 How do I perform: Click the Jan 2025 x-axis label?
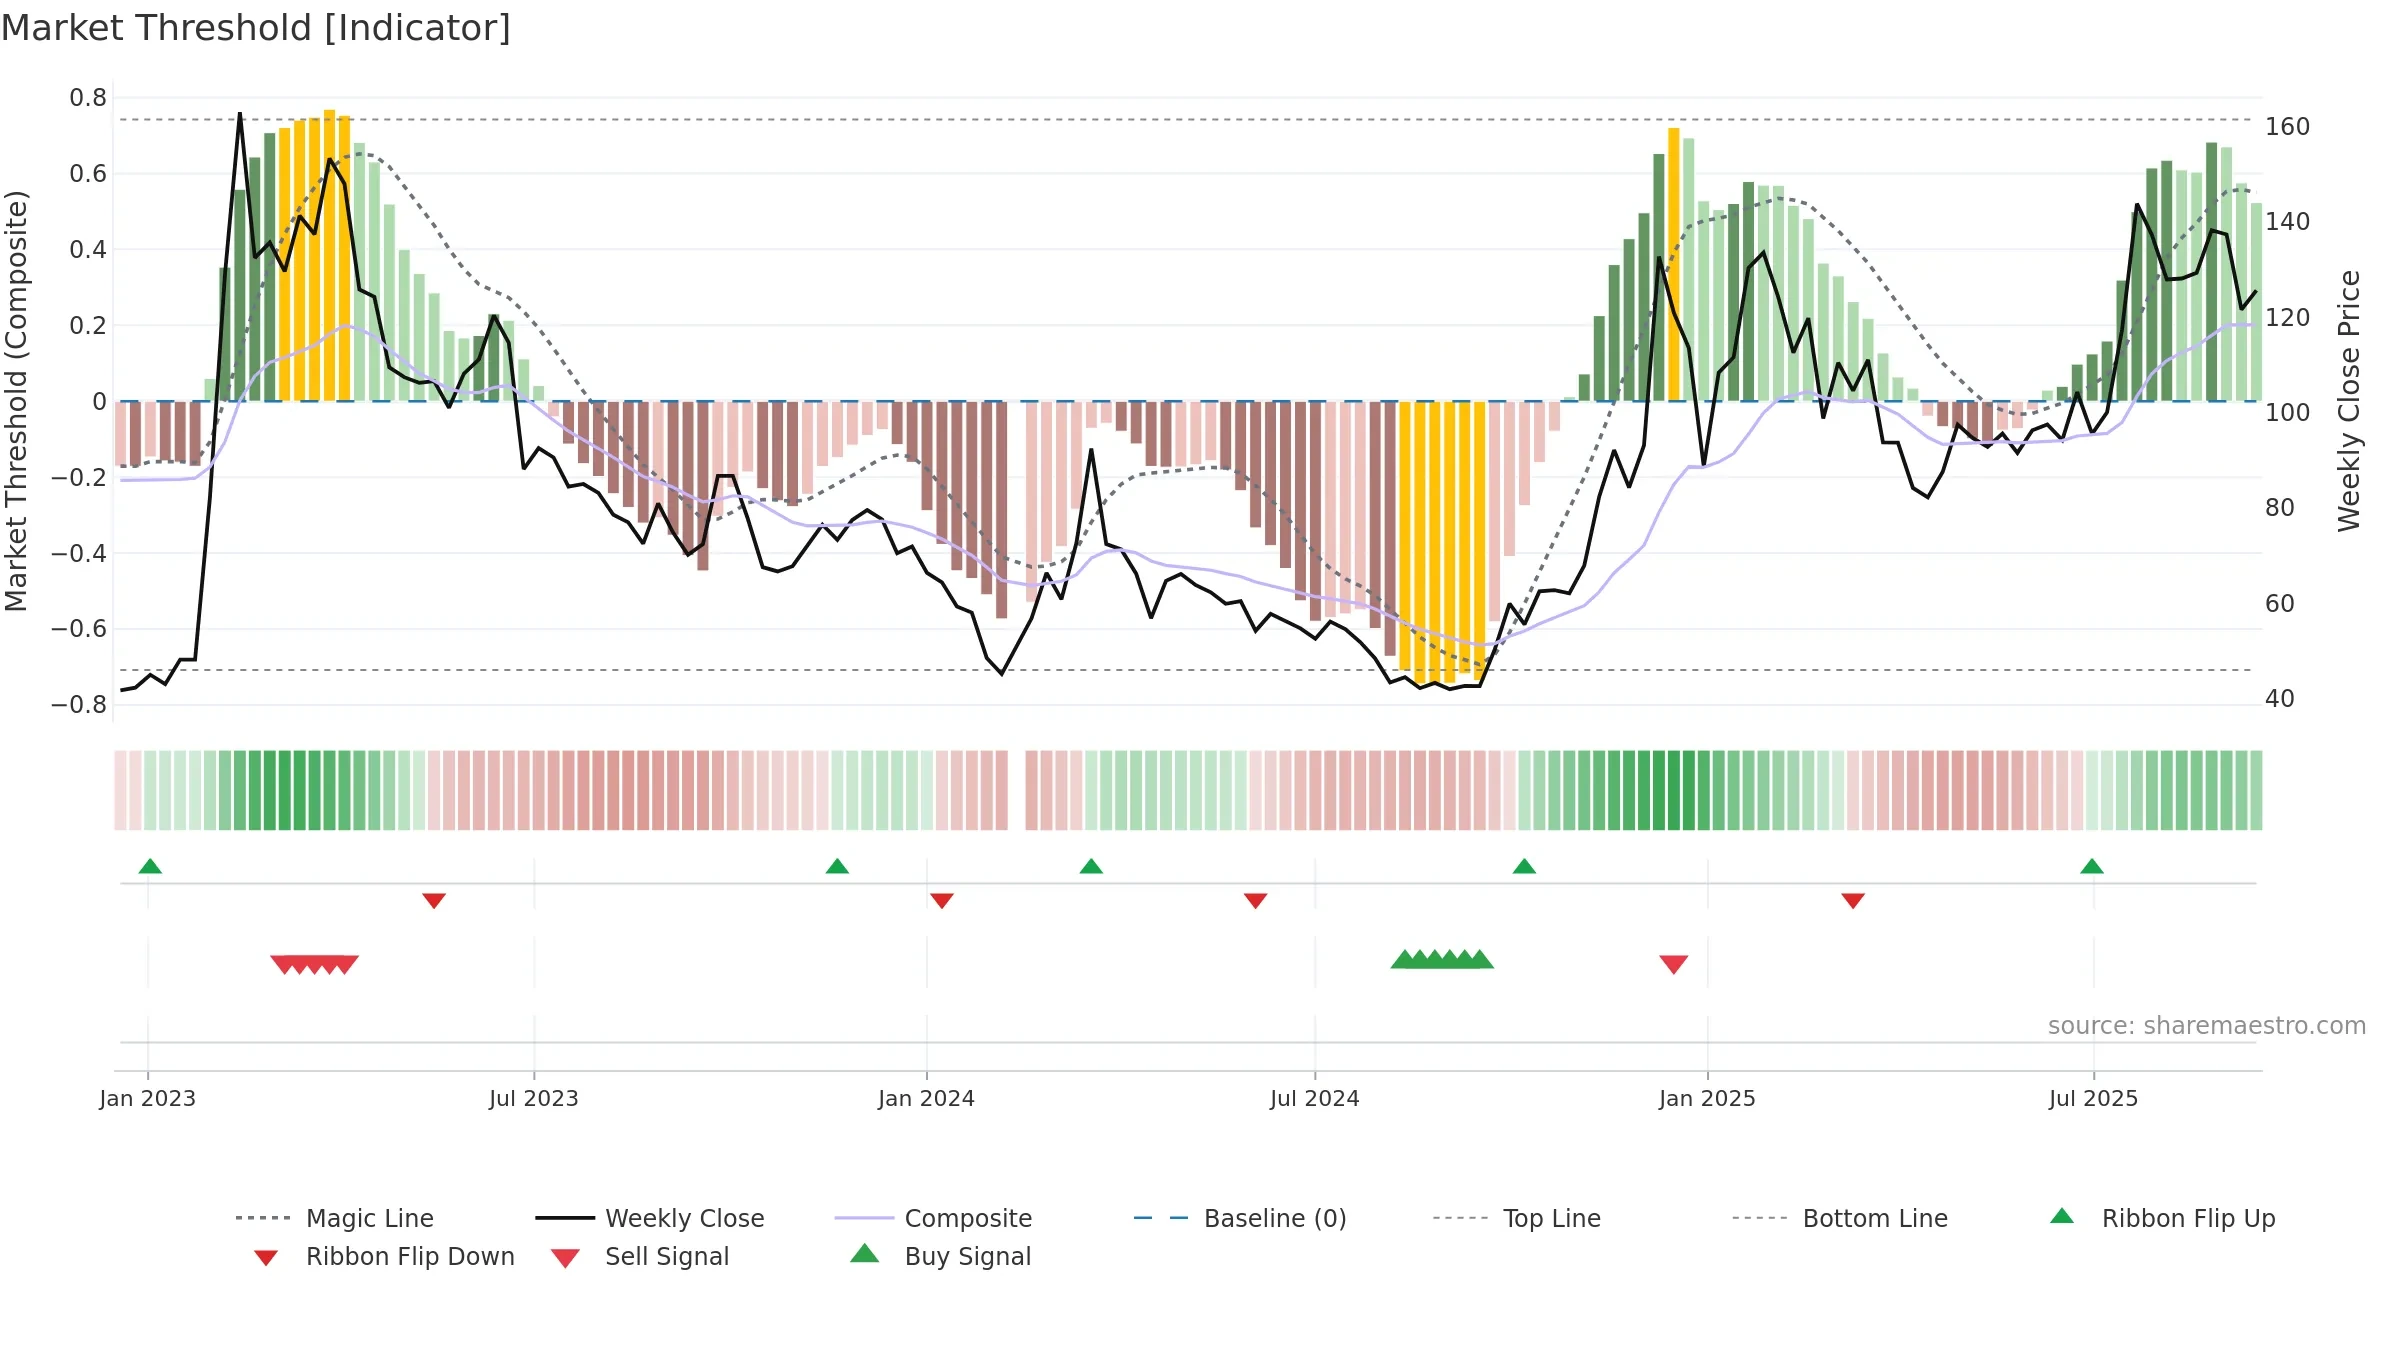coord(1707,1098)
